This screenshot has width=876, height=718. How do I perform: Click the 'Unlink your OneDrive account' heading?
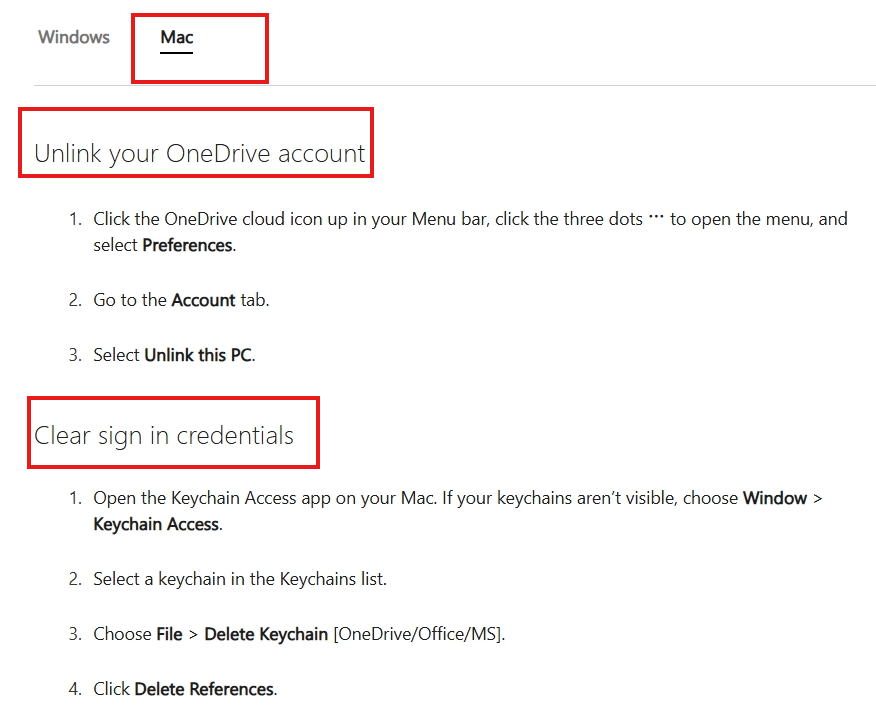point(199,153)
